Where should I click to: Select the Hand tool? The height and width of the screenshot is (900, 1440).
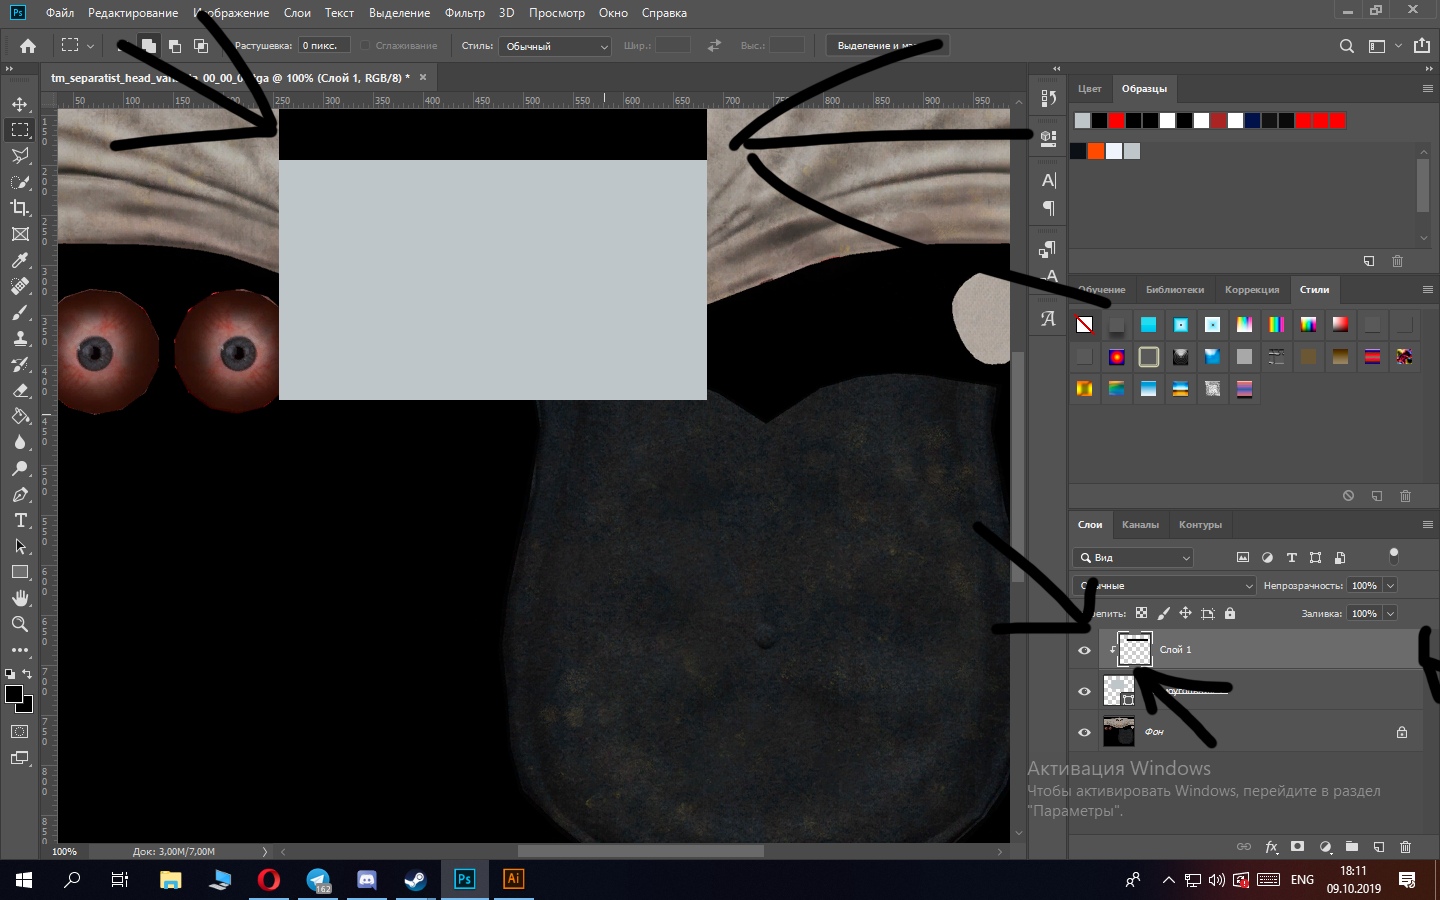20,598
